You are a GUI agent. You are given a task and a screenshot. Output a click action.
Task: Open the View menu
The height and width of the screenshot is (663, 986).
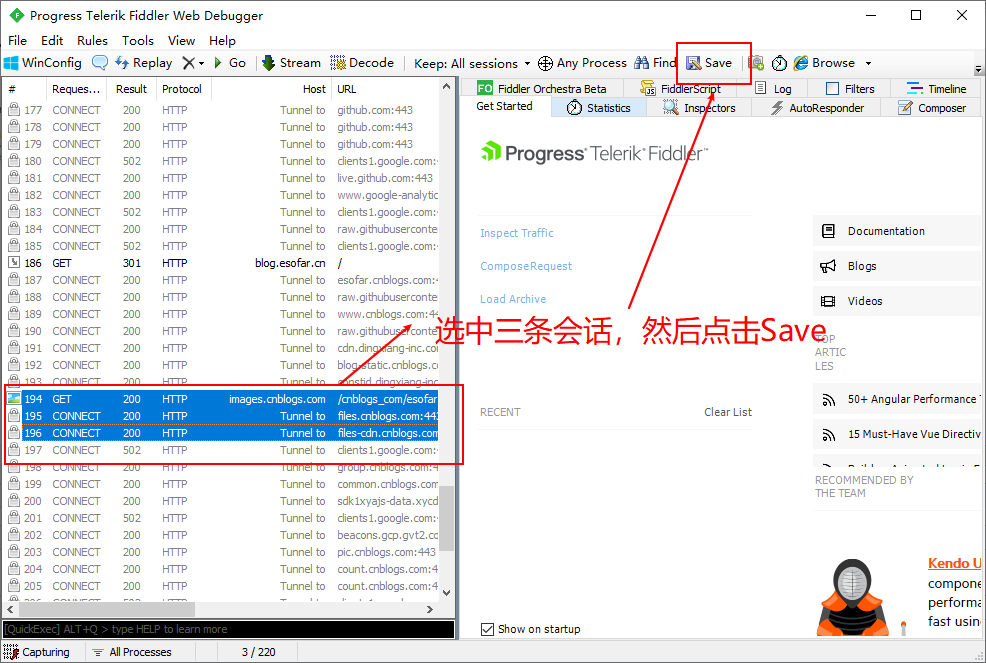181,40
